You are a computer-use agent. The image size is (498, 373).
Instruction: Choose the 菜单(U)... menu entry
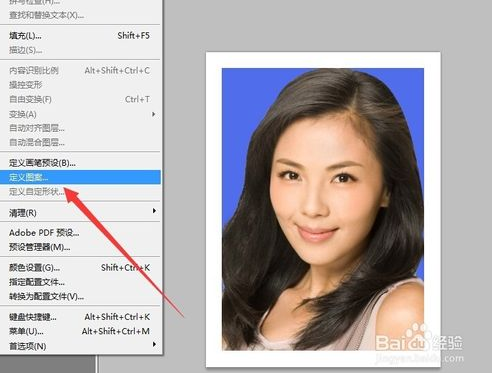pos(80,331)
